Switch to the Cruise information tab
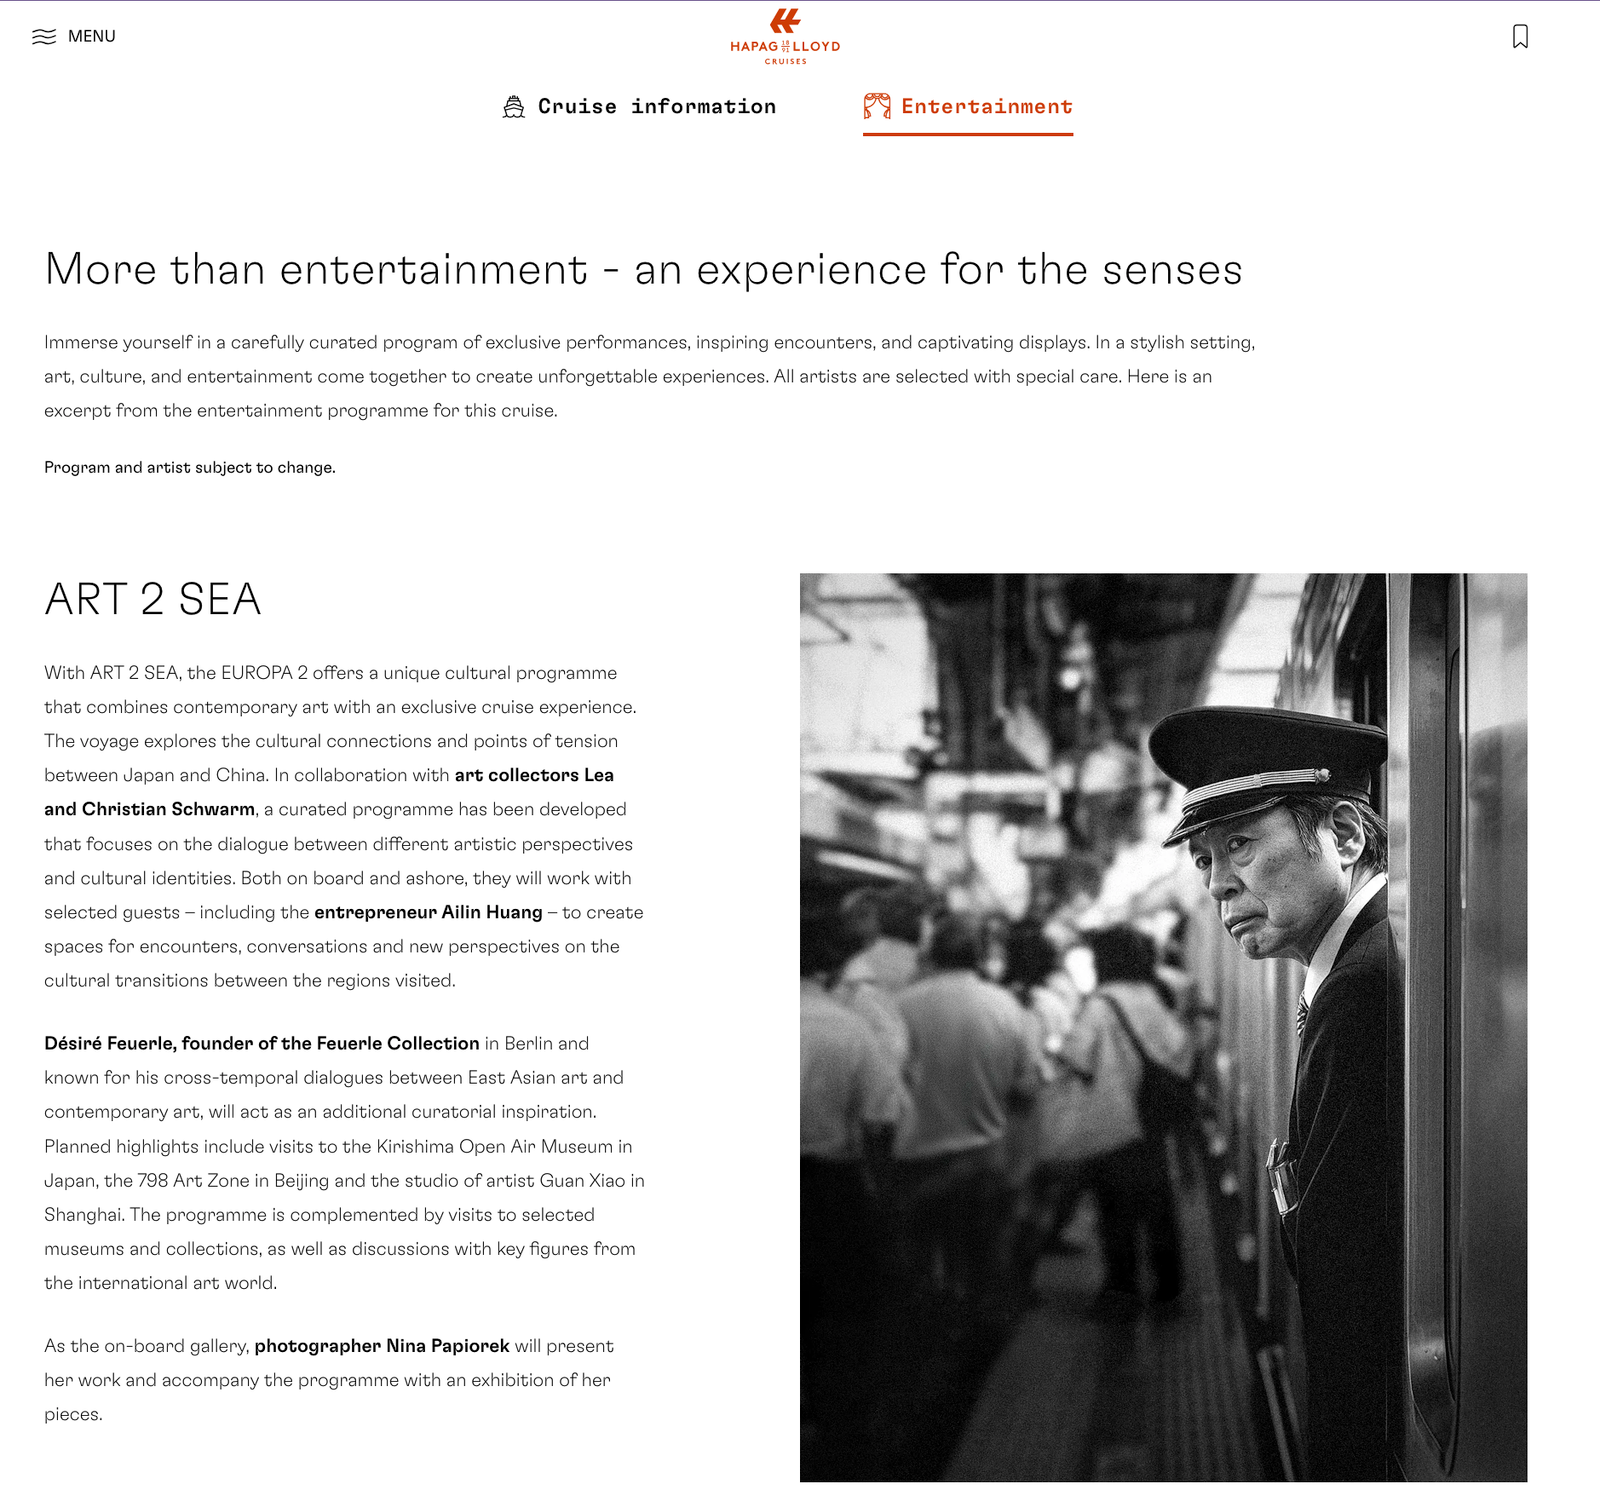 tap(639, 107)
